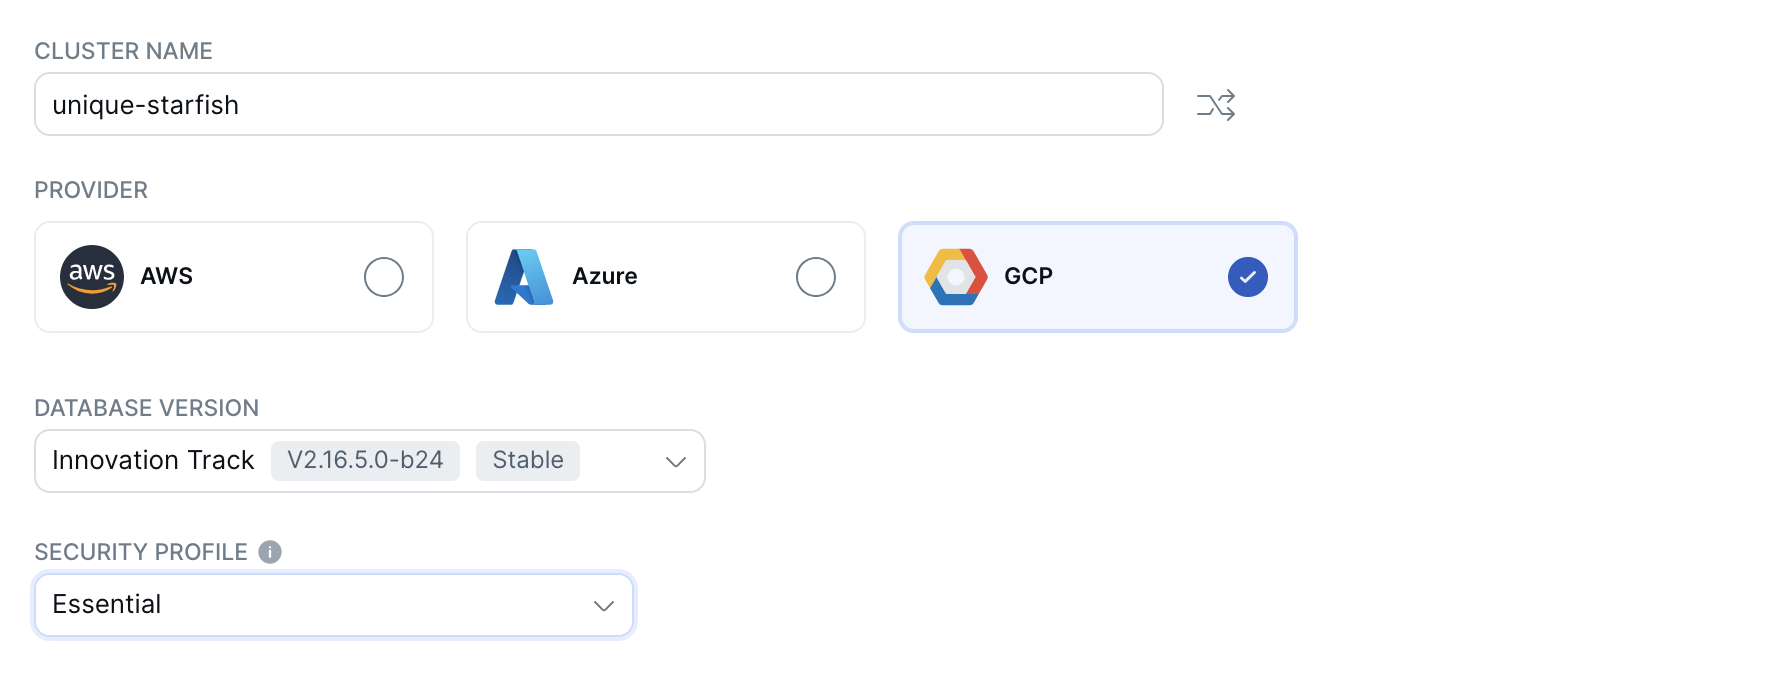The height and width of the screenshot is (674, 1790).
Task: Click the chevron on Security Profile selector
Action: [x=602, y=604]
